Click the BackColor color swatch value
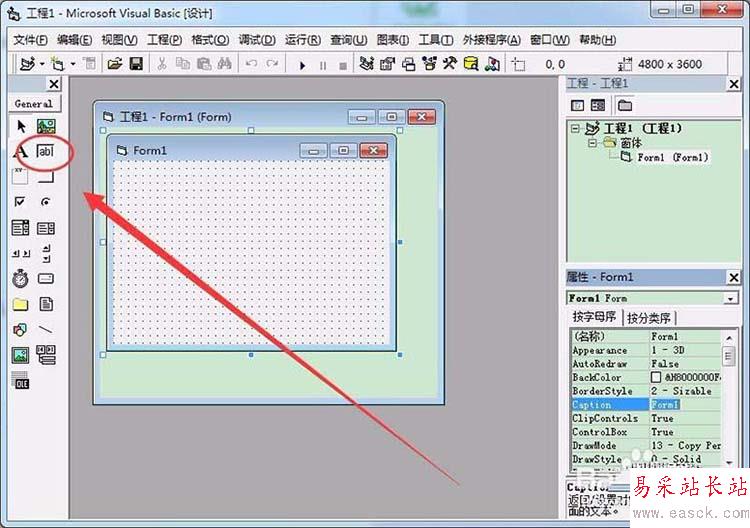 pyautogui.click(x=656, y=377)
